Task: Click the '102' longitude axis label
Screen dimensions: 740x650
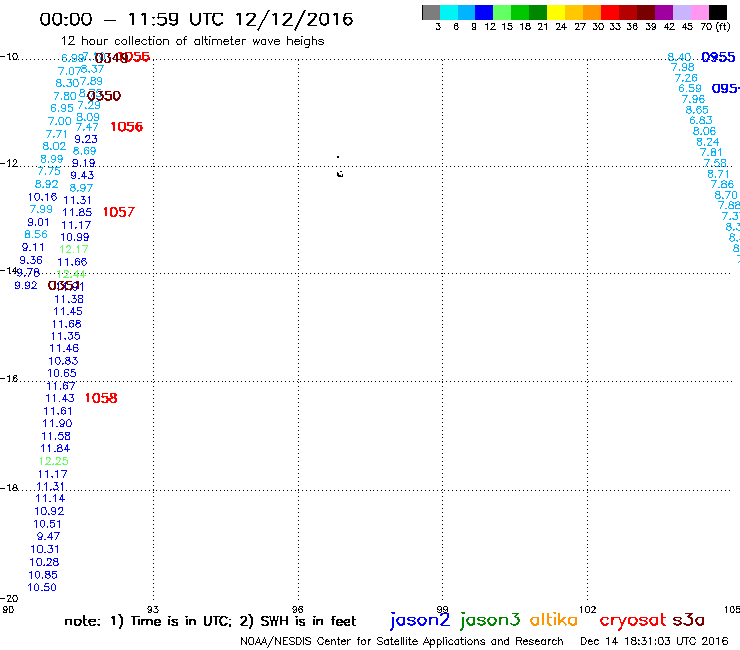Action: click(x=588, y=609)
